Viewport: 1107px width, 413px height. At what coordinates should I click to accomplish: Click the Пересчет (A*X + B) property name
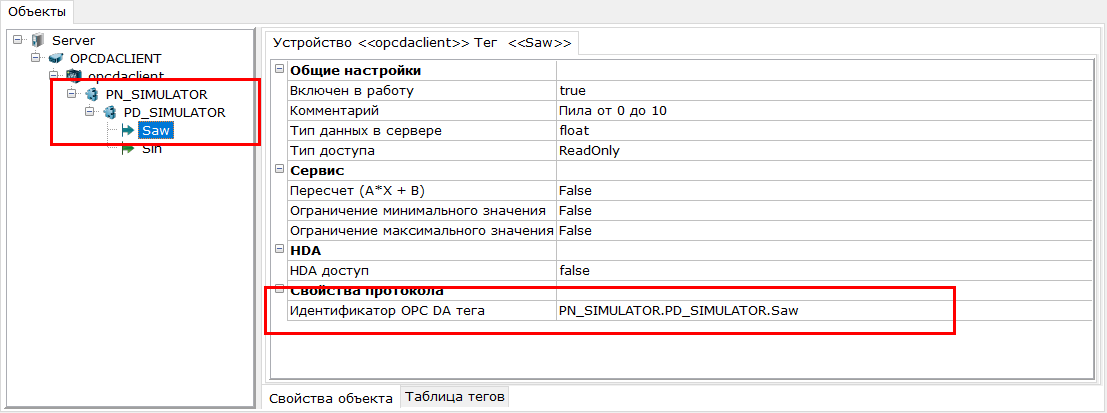click(357, 191)
